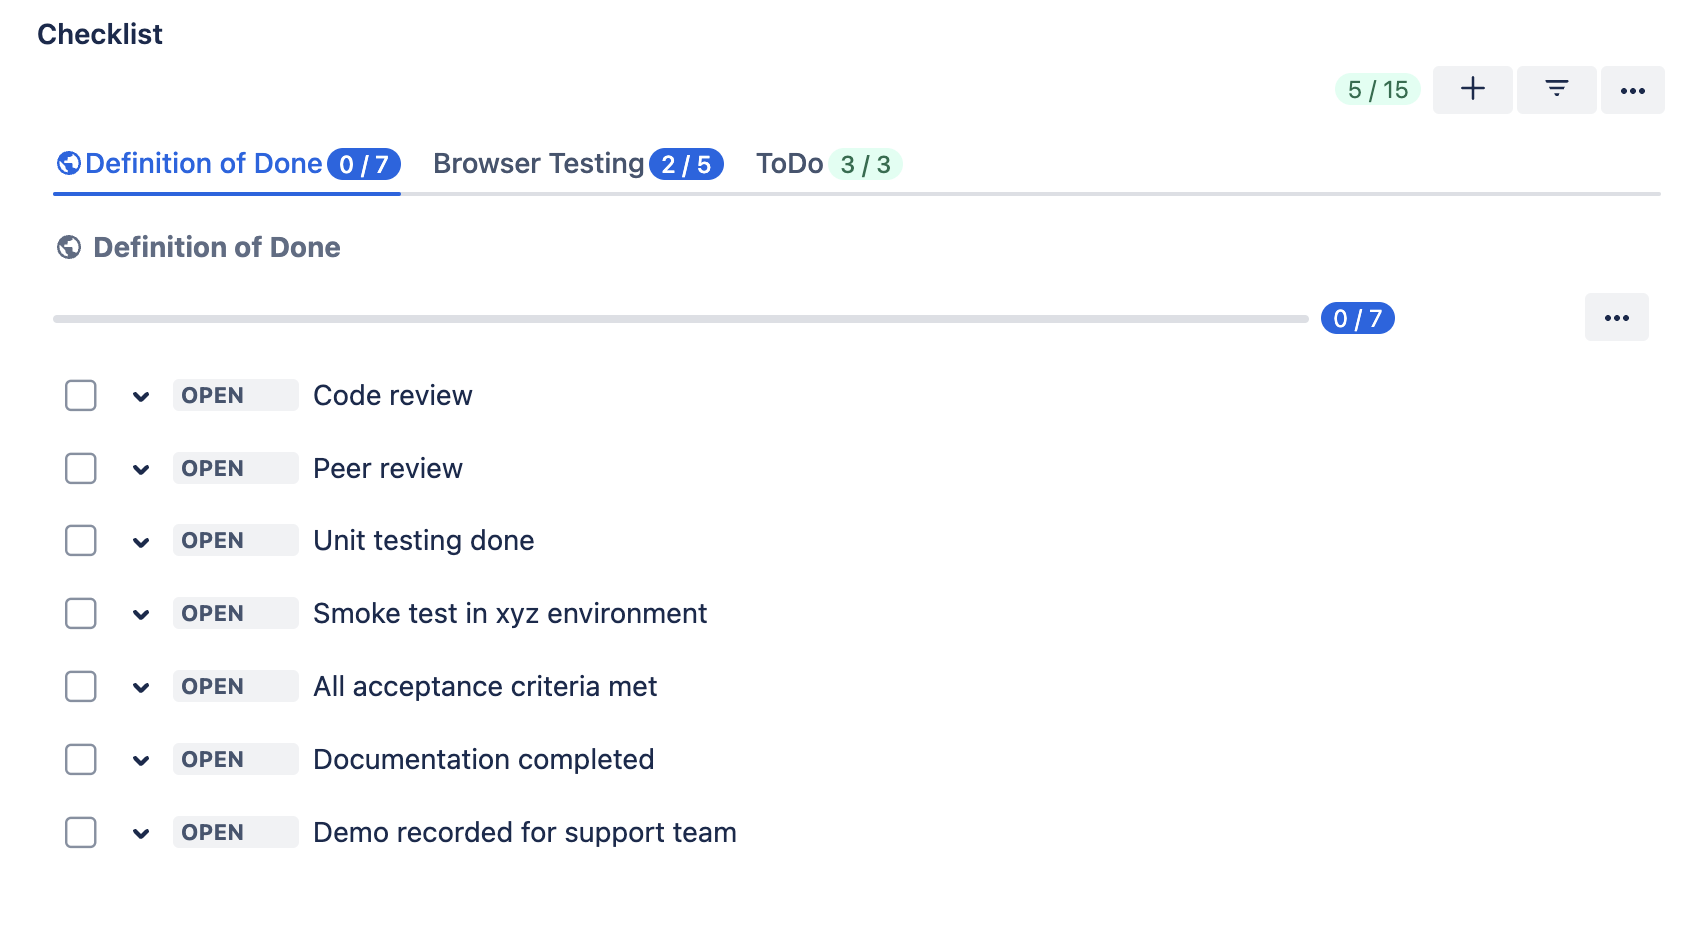1695x940 pixels.
Task: Click globe icon beside Definition of Done heading
Action: point(69,247)
